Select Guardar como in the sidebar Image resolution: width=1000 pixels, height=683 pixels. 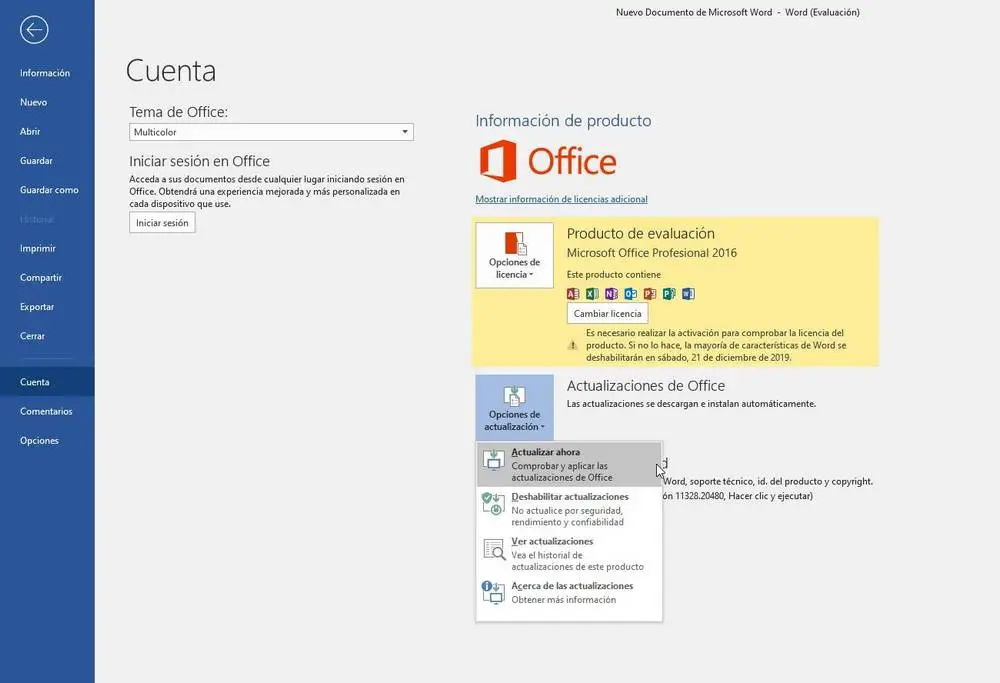(x=47, y=190)
